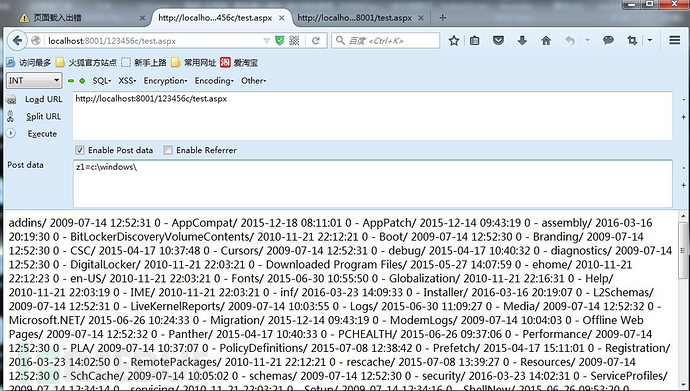
Task: Expand the Encoding dropdown menu
Action: 214,80
